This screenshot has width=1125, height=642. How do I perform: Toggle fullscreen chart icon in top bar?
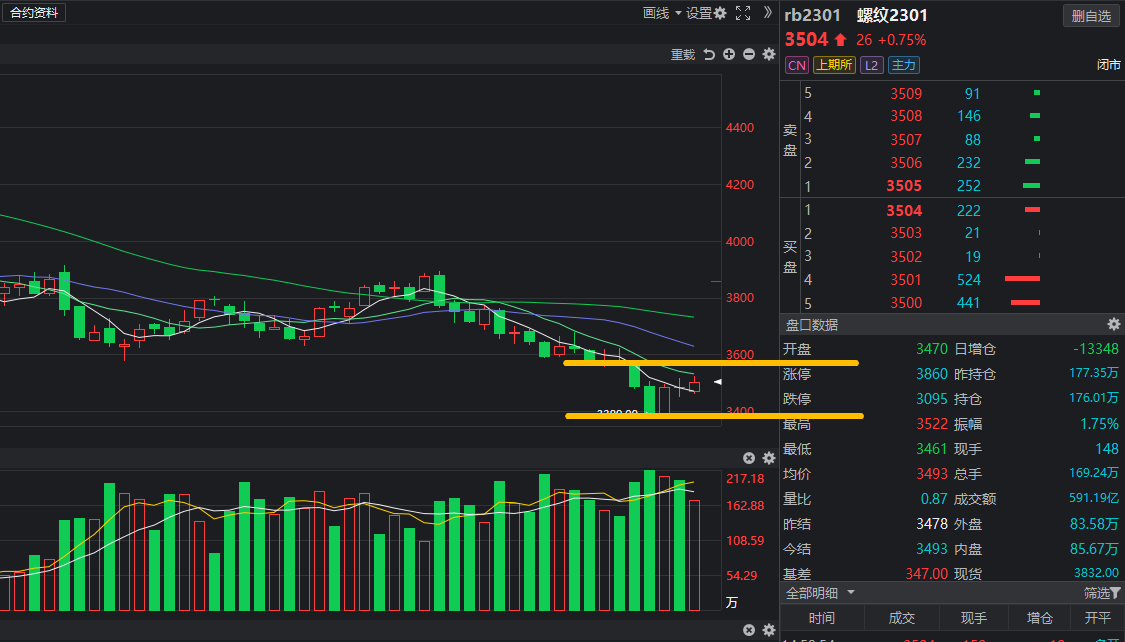click(x=743, y=13)
